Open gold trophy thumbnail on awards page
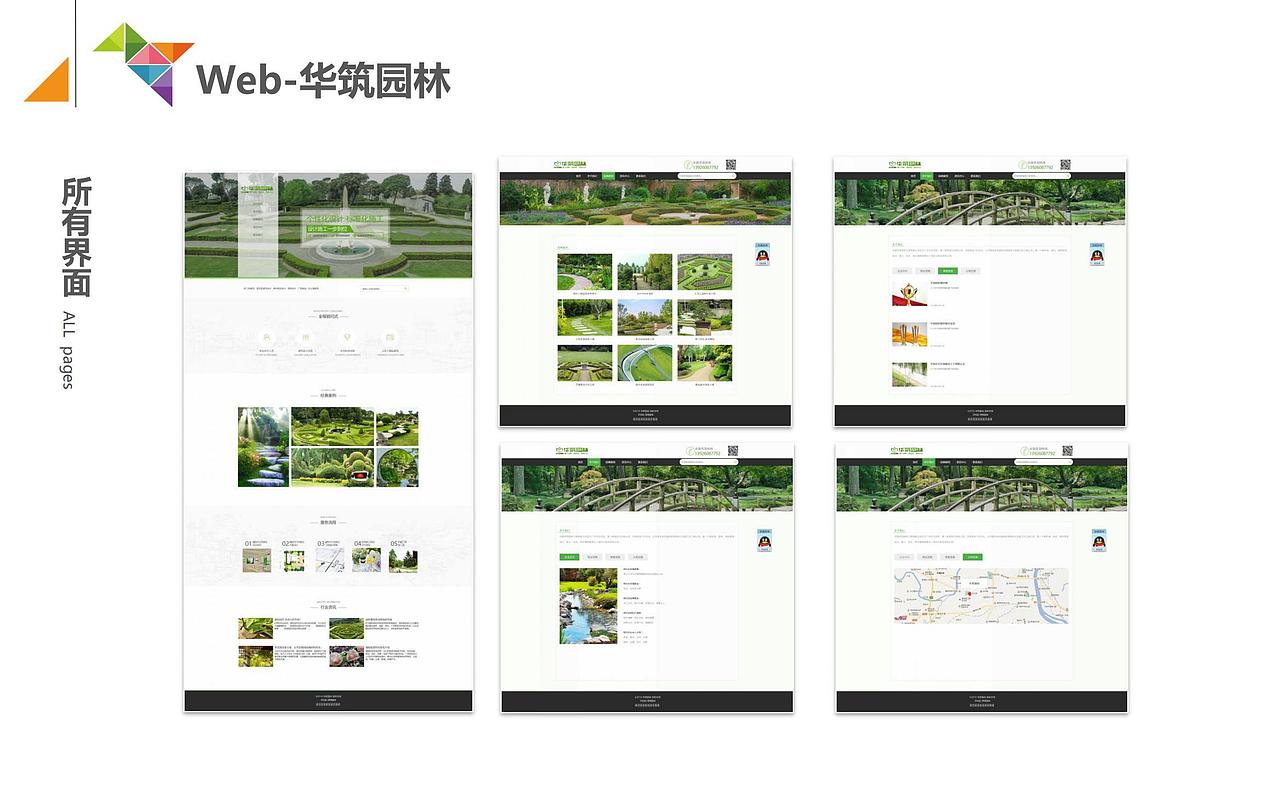This screenshot has height=797, width=1280. pos(909,294)
